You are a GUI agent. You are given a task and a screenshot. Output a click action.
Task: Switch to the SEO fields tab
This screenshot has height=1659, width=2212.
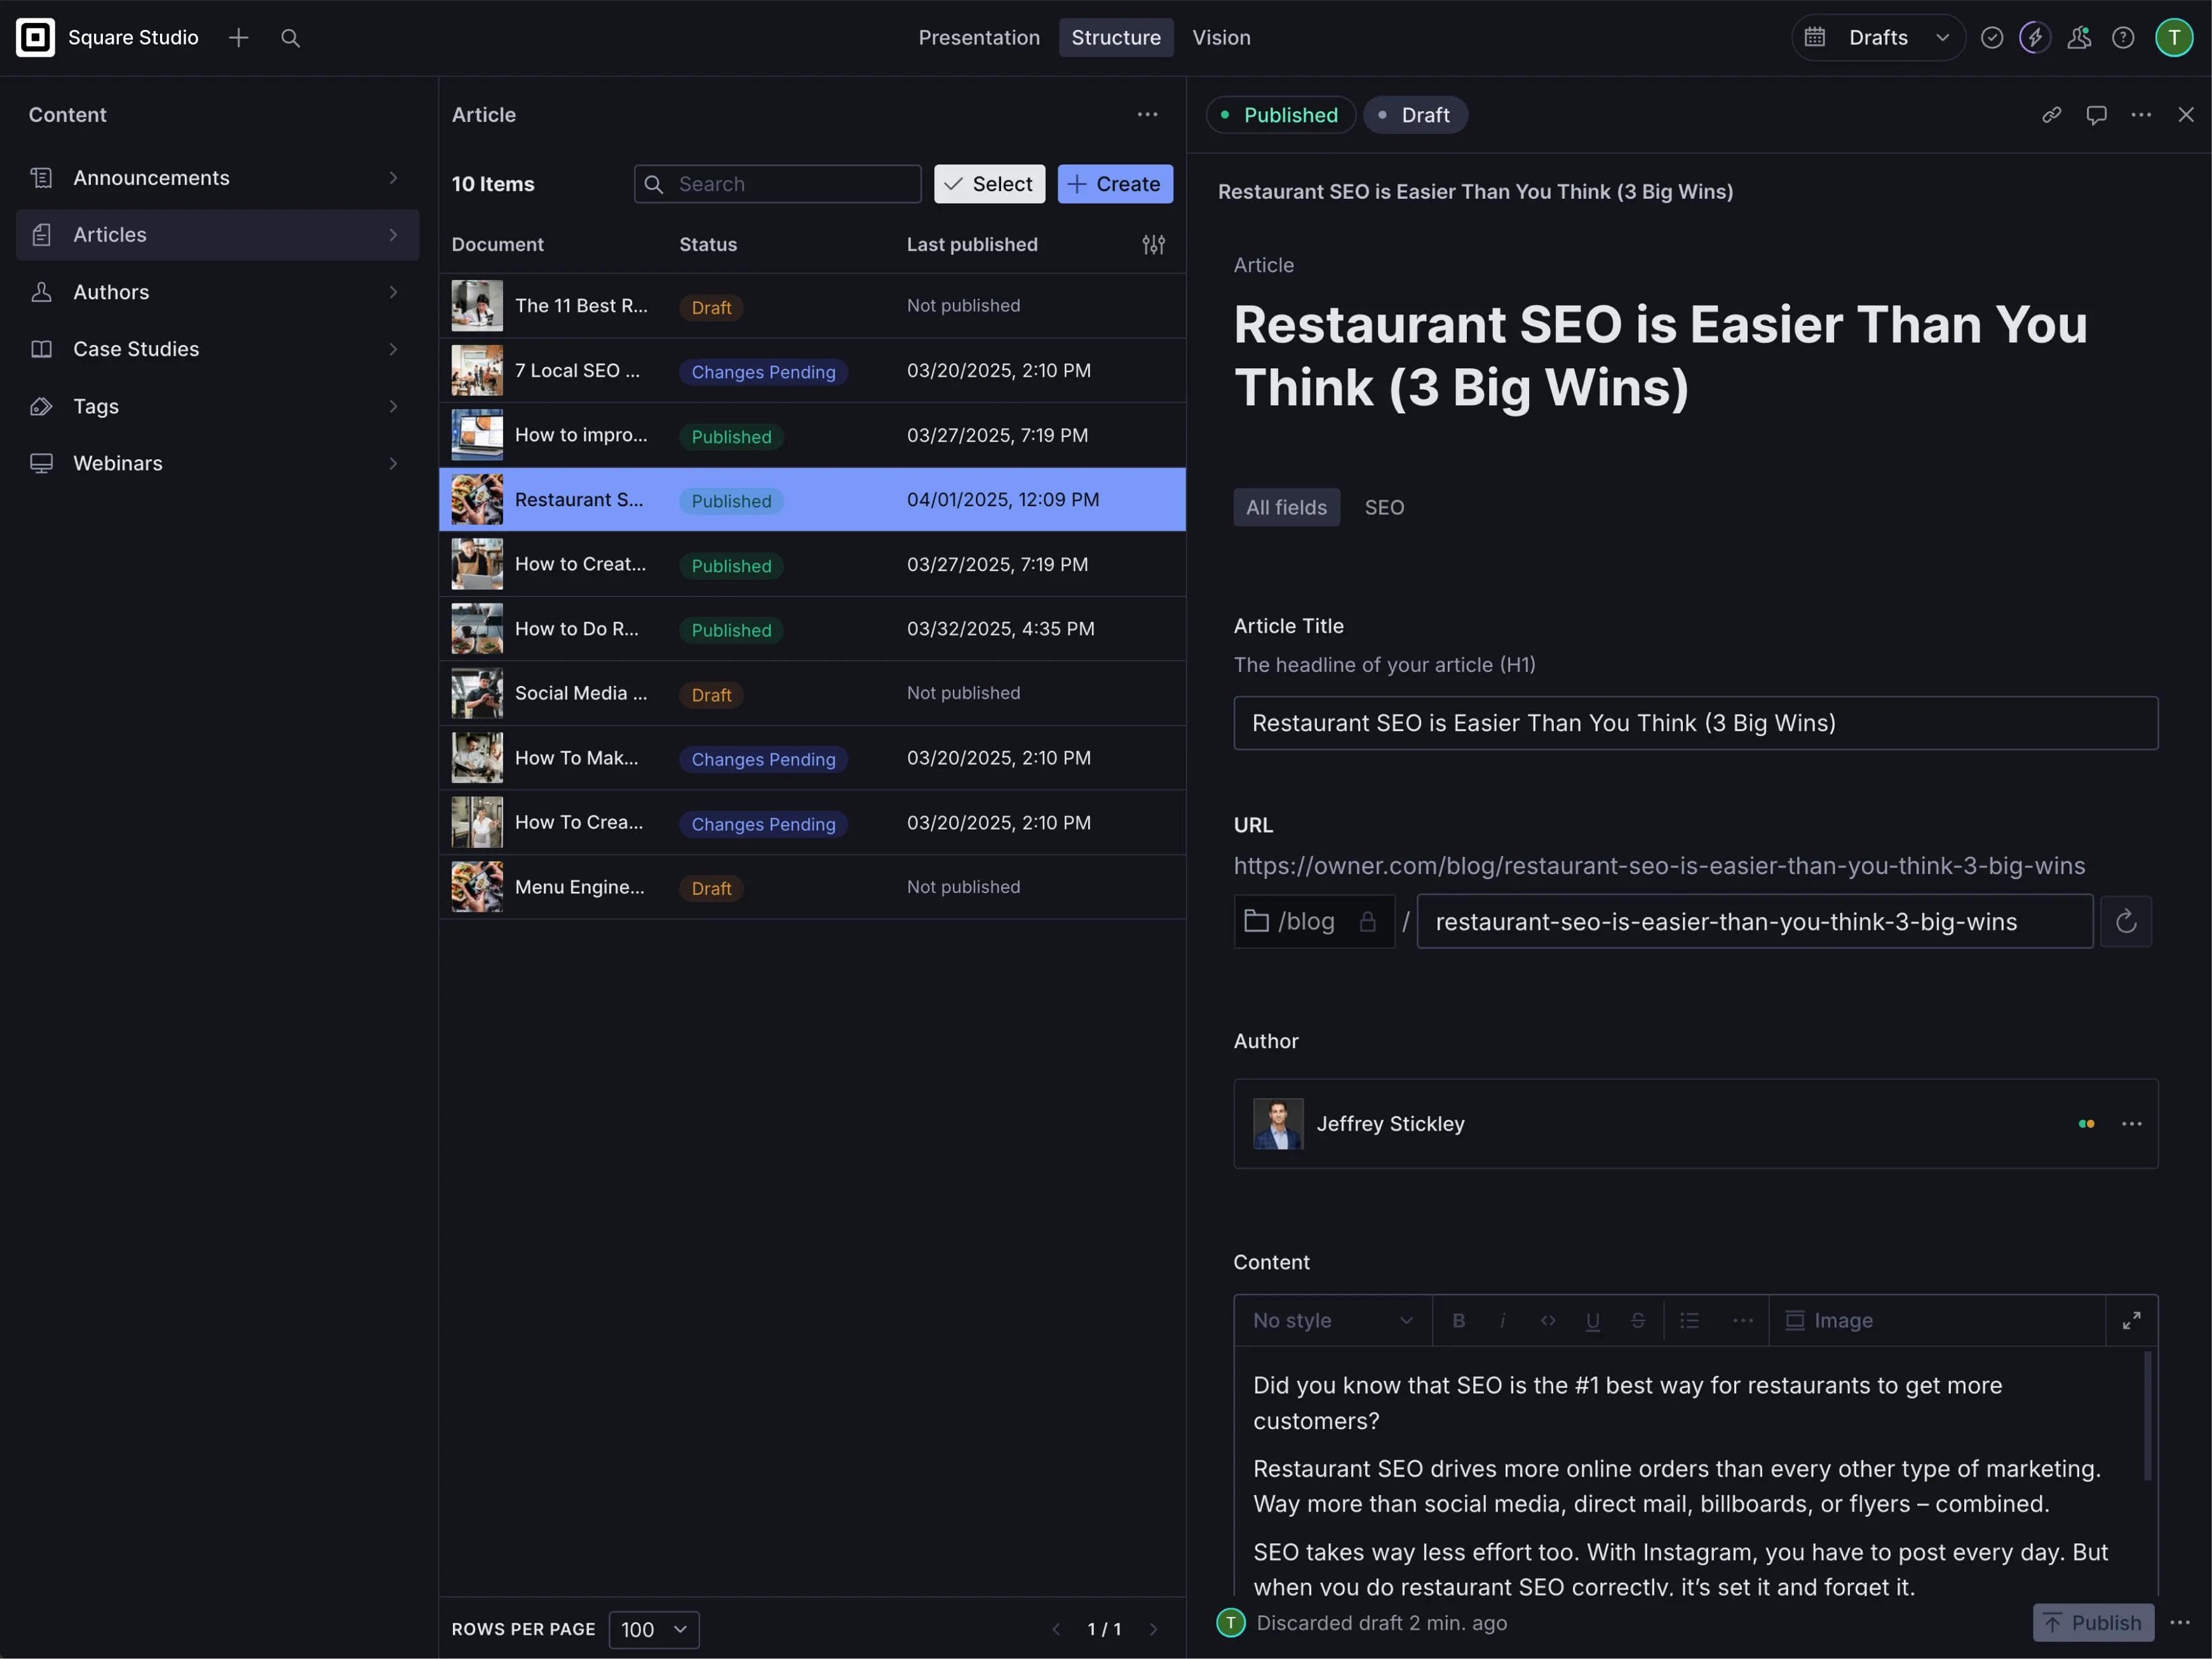point(1383,507)
